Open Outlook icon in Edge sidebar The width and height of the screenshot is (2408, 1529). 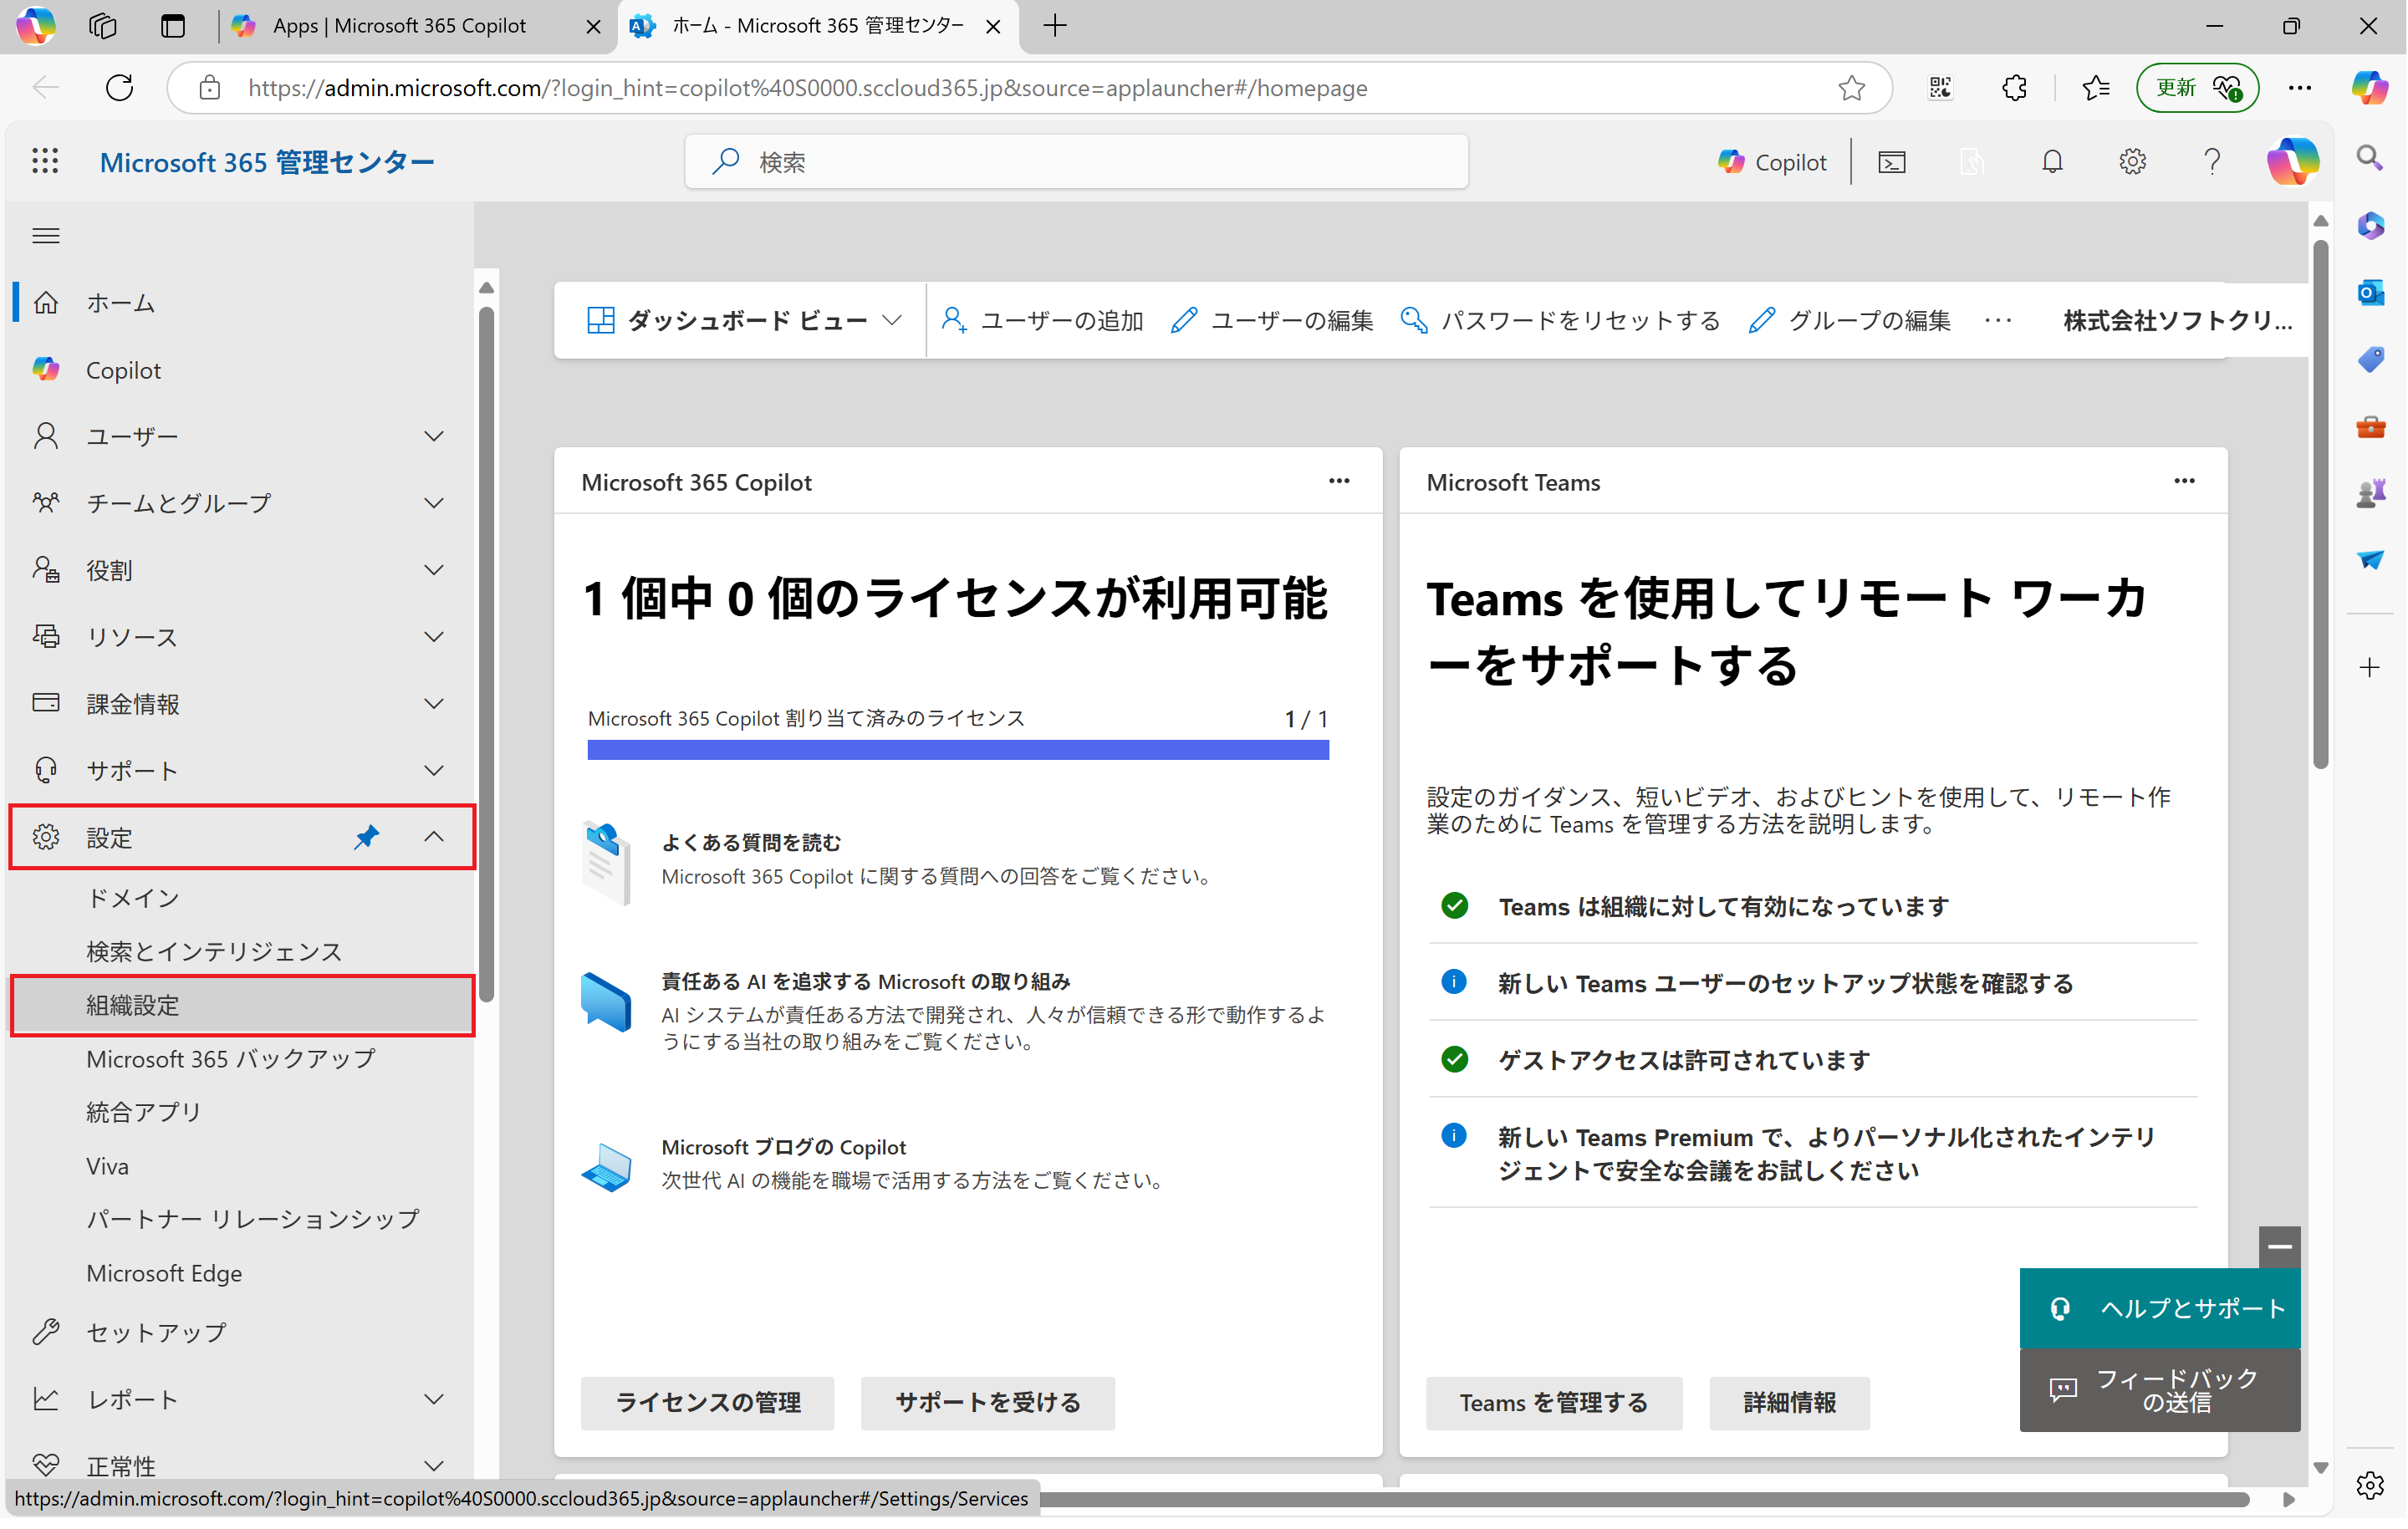point(2370,293)
